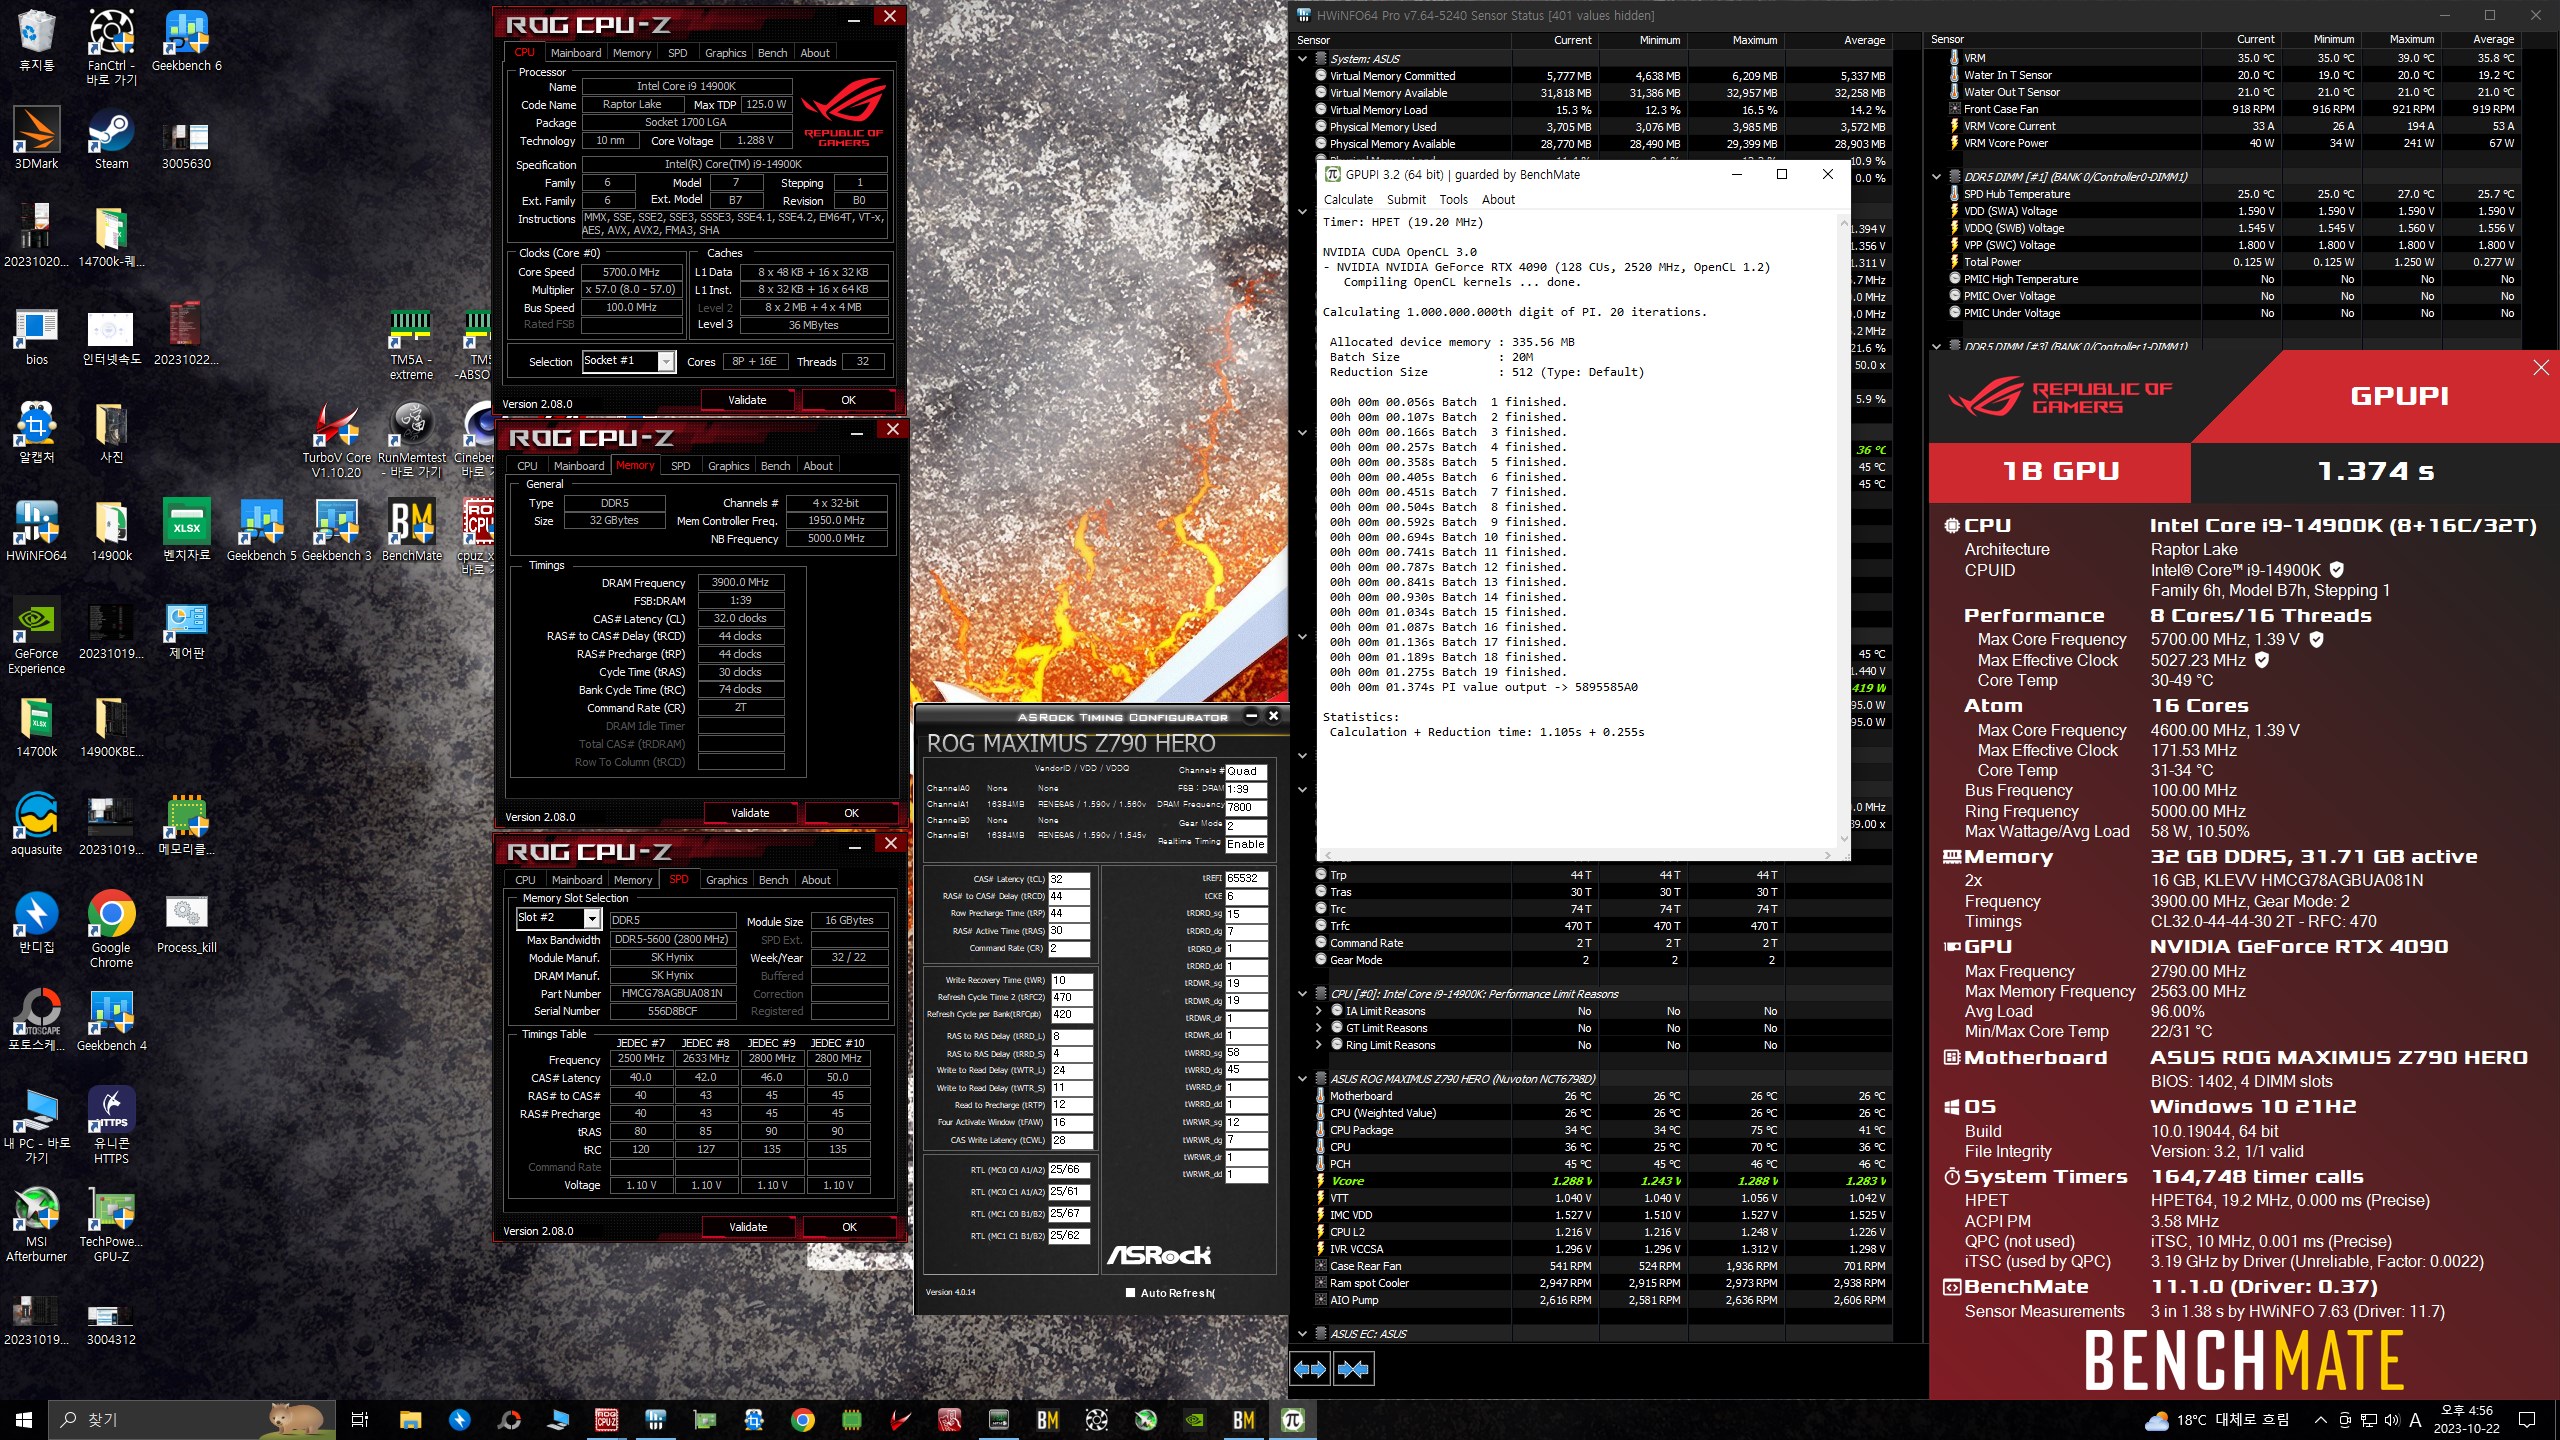Expand the Ring Limit Reasons row
Viewport: 2560px width, 1440px height.
(x=1319, y=1045)
